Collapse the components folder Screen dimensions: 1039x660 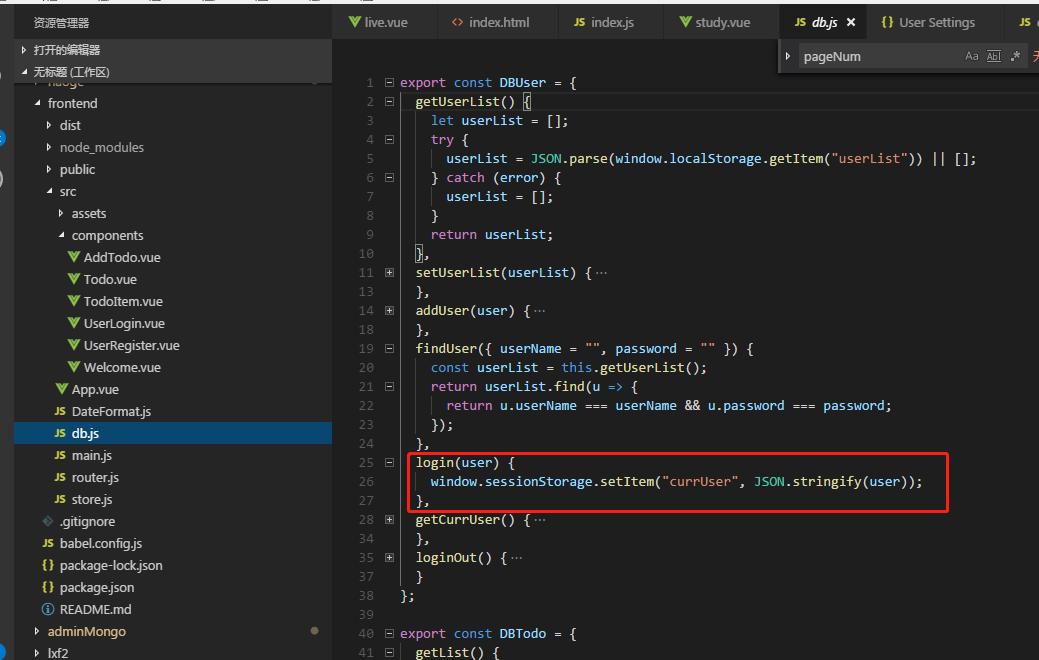[107, 235]
